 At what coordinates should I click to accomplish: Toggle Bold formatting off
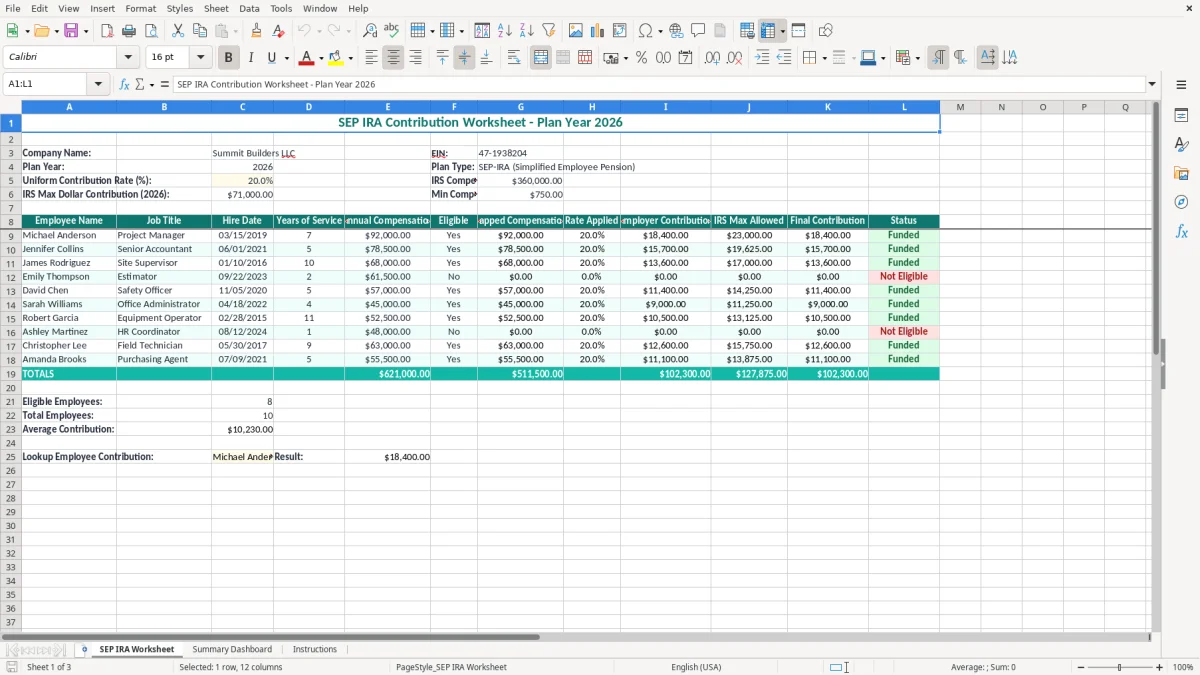[x=228, y=58]
